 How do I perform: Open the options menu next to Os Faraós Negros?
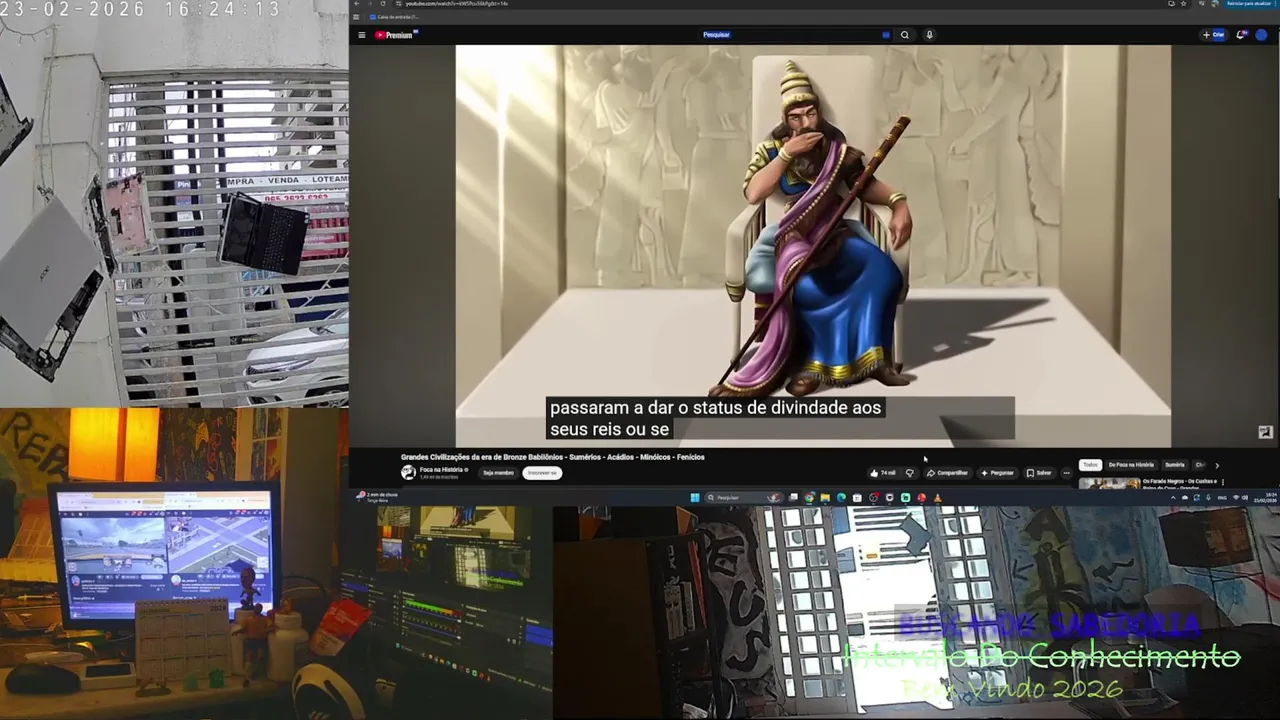tap(1223, 482)
